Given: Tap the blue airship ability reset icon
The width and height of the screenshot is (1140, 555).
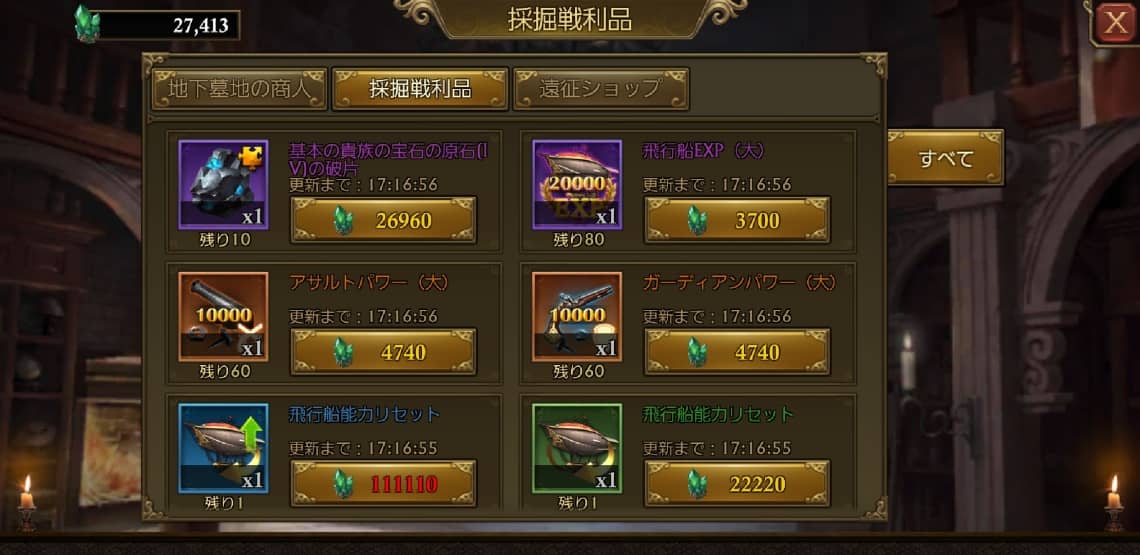Looking at the screenshot, I should point(223,449).
